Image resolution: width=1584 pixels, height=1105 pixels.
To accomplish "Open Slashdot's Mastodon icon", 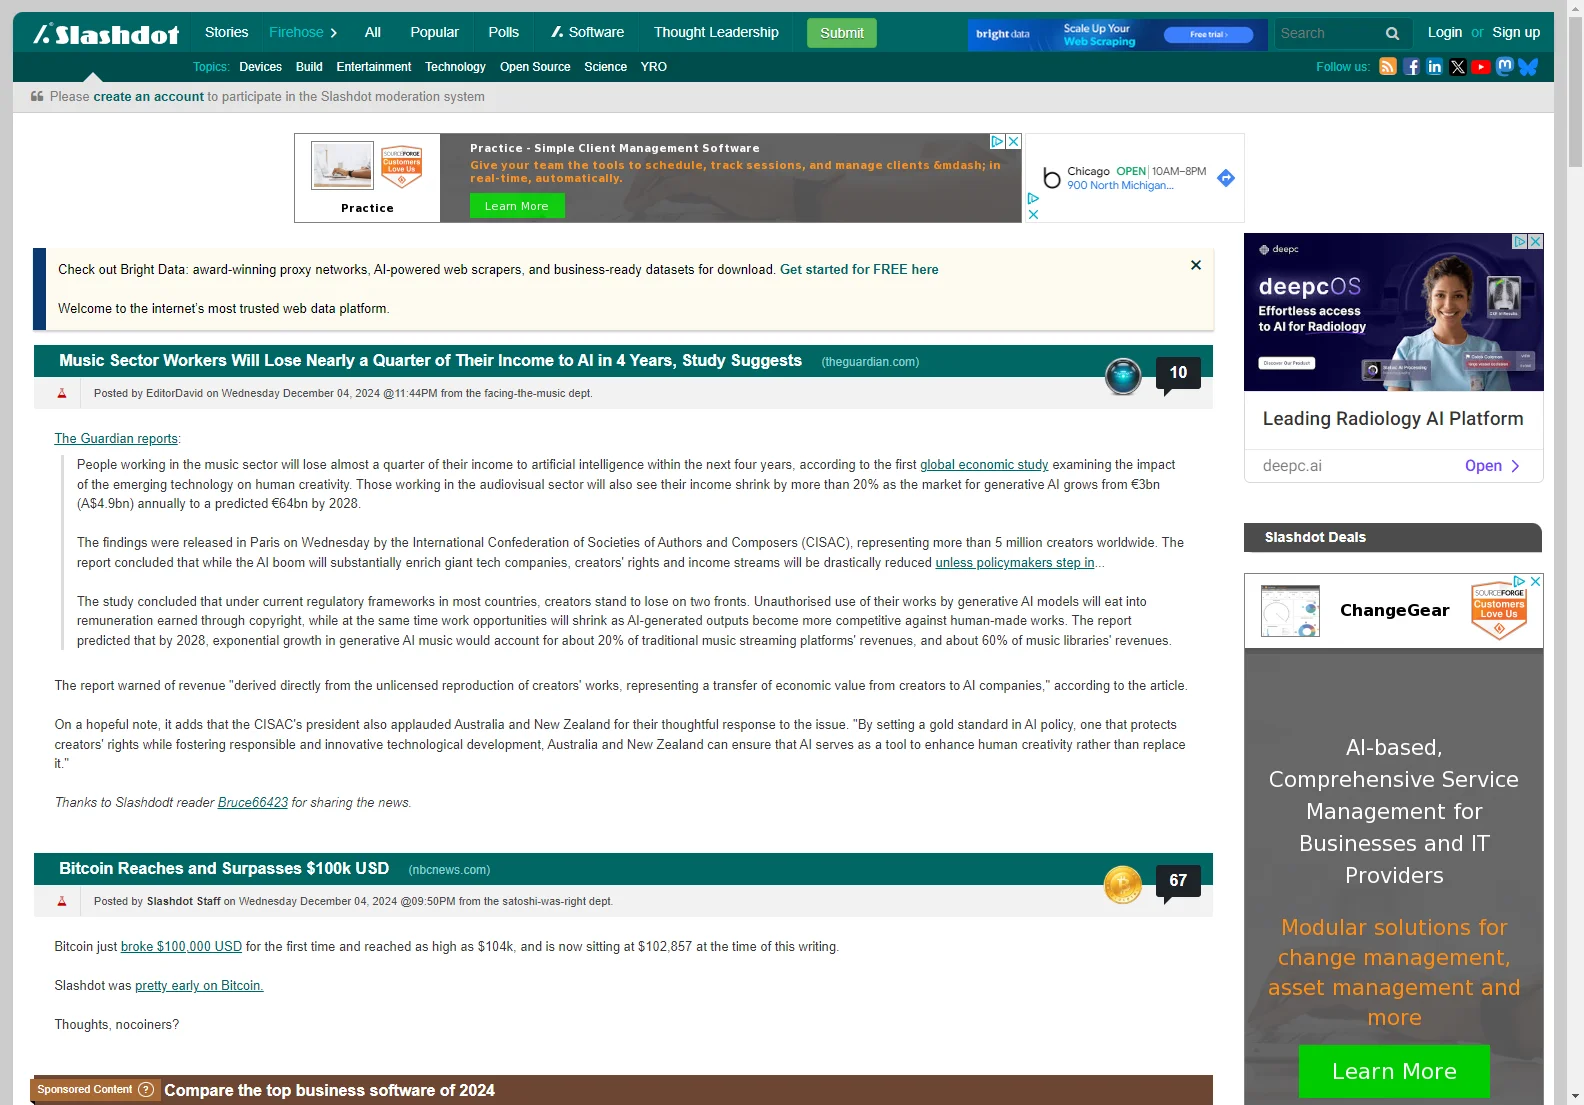I will (x=1505, y=67).
